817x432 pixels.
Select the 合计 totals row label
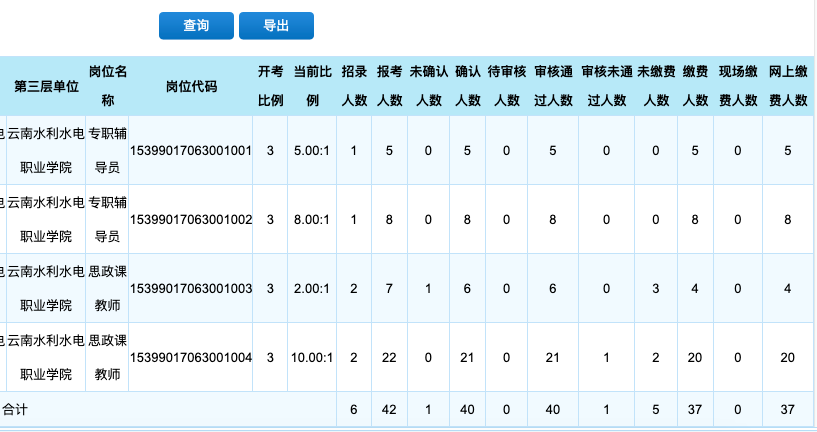click(x=15, y=409)
